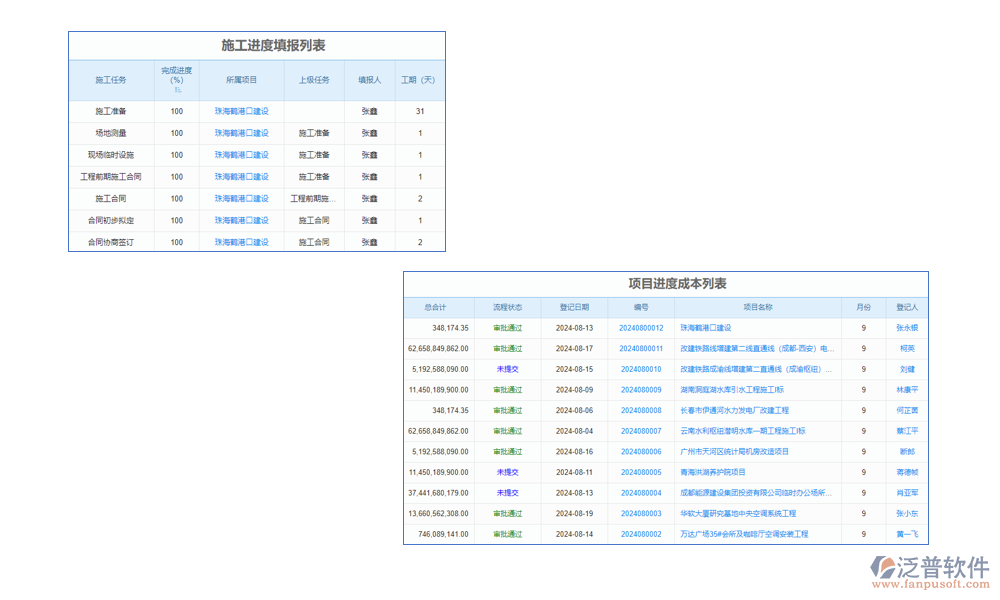Select the 场地测量 task row cell

[111, 133]
